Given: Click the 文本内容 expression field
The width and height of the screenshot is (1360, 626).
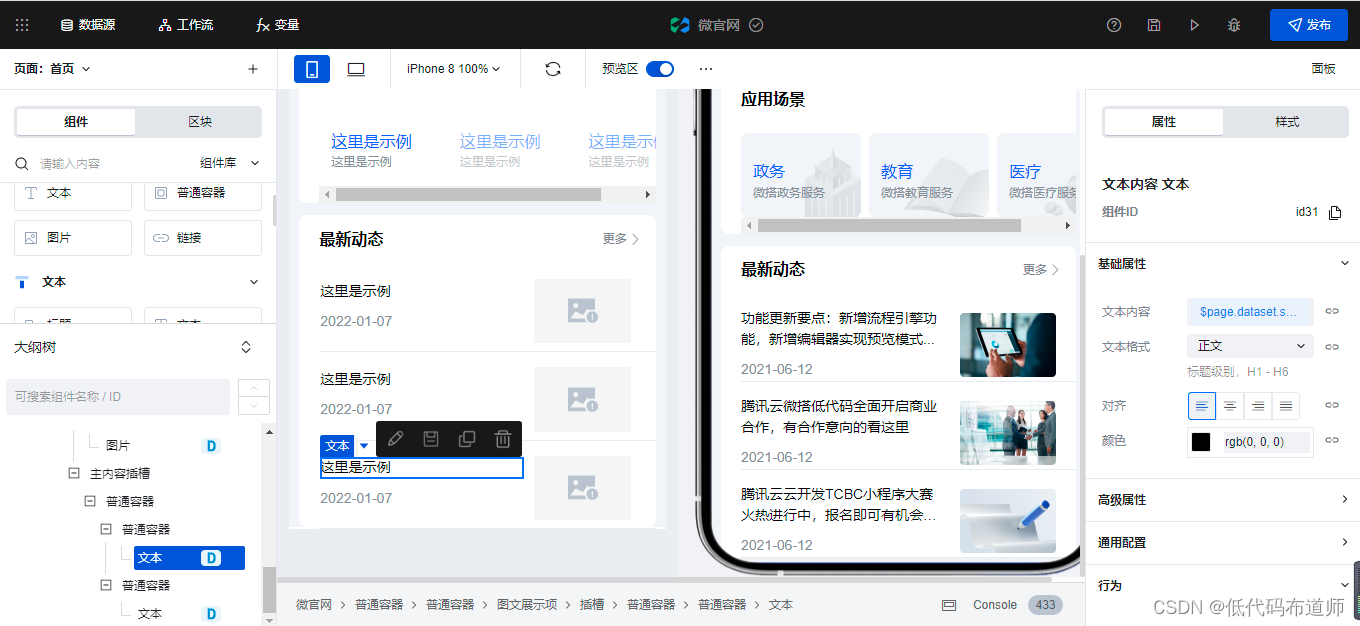Looking at the screenshot, I should [1250, 312].
